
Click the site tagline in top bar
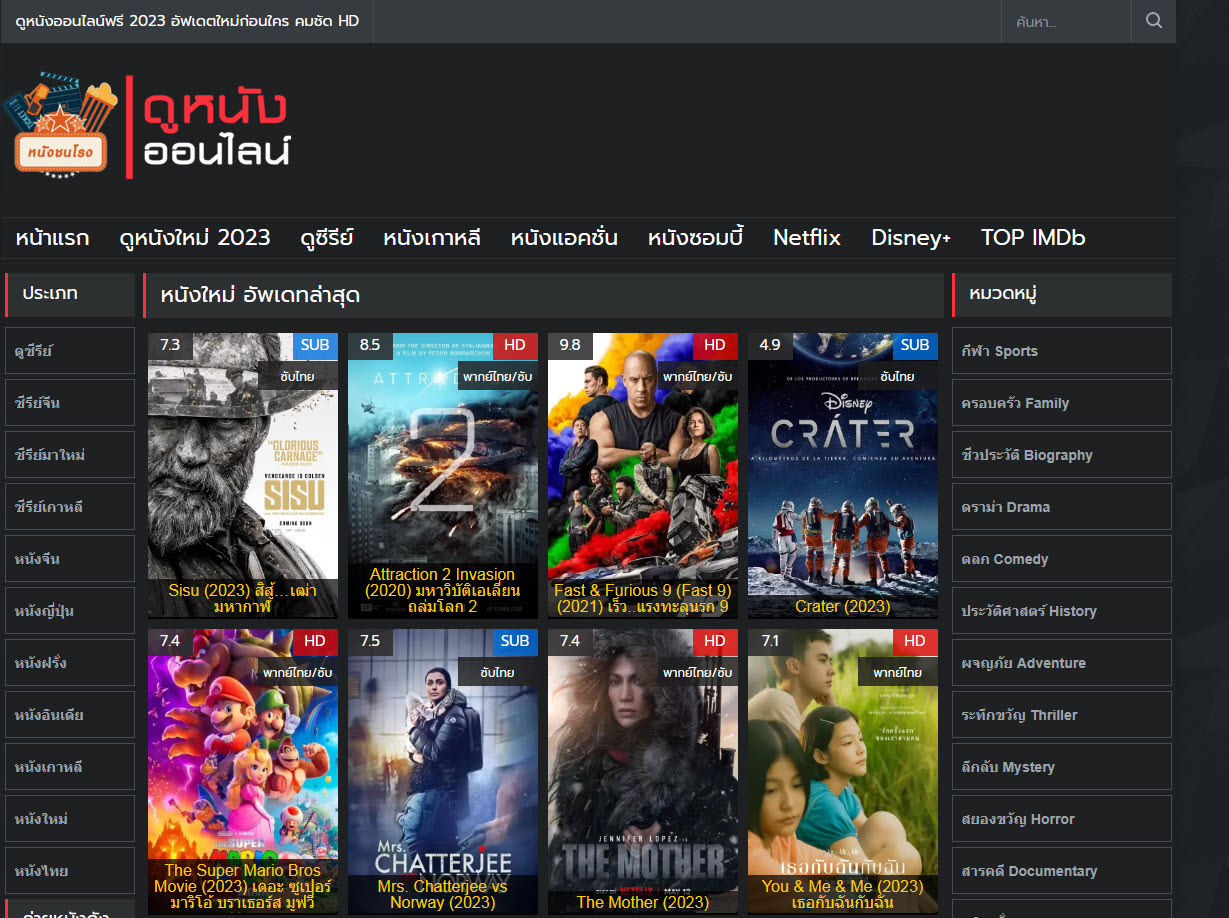tap(187, 21)
